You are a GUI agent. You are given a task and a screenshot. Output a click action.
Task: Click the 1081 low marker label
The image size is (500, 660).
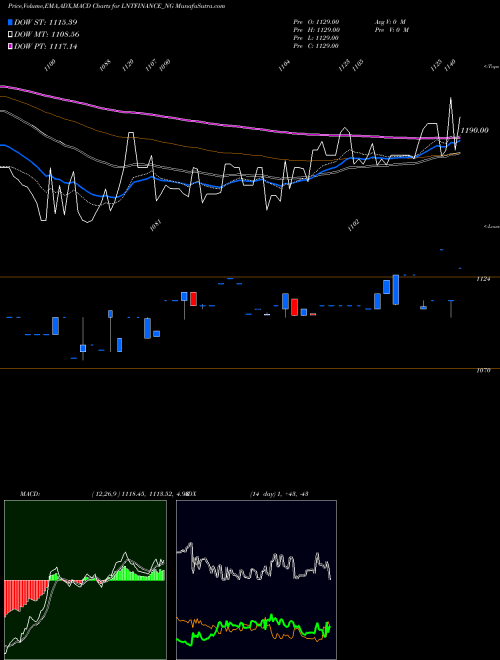(156, 226)
